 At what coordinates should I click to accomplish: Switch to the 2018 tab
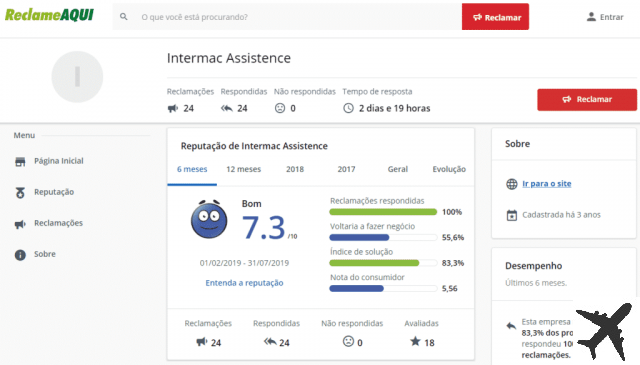pyautogui.click(x=295, y=169)
